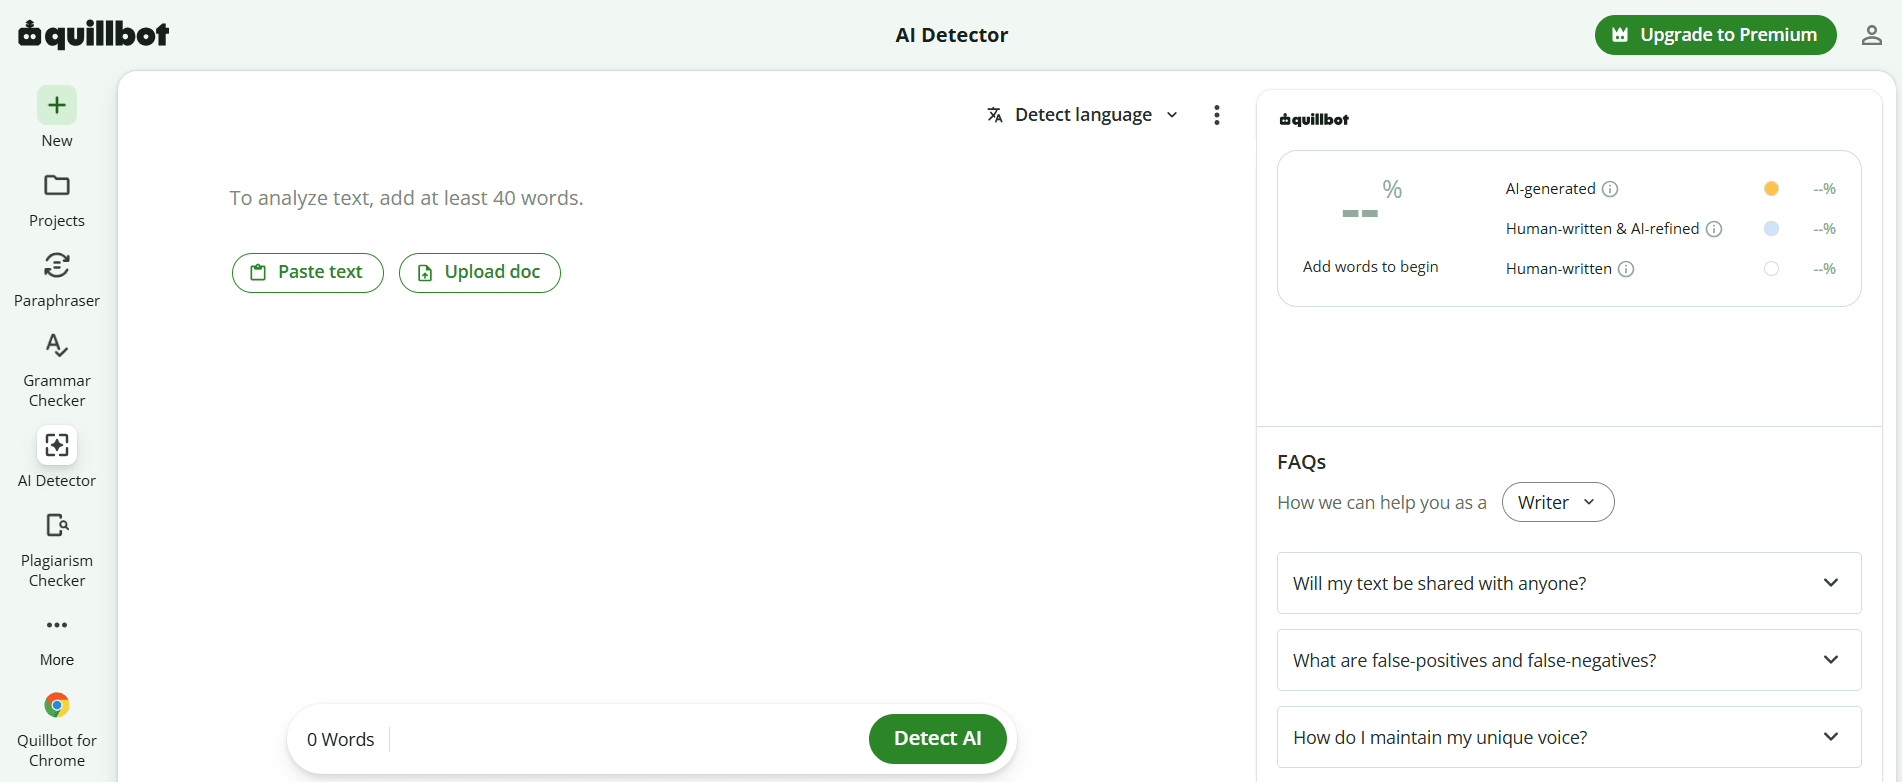This screenshot has height=782, width=1902.
Task: Click info icon beside Human-written & AI-refined
Action: pyautogui.click(x=1714, y=229)
